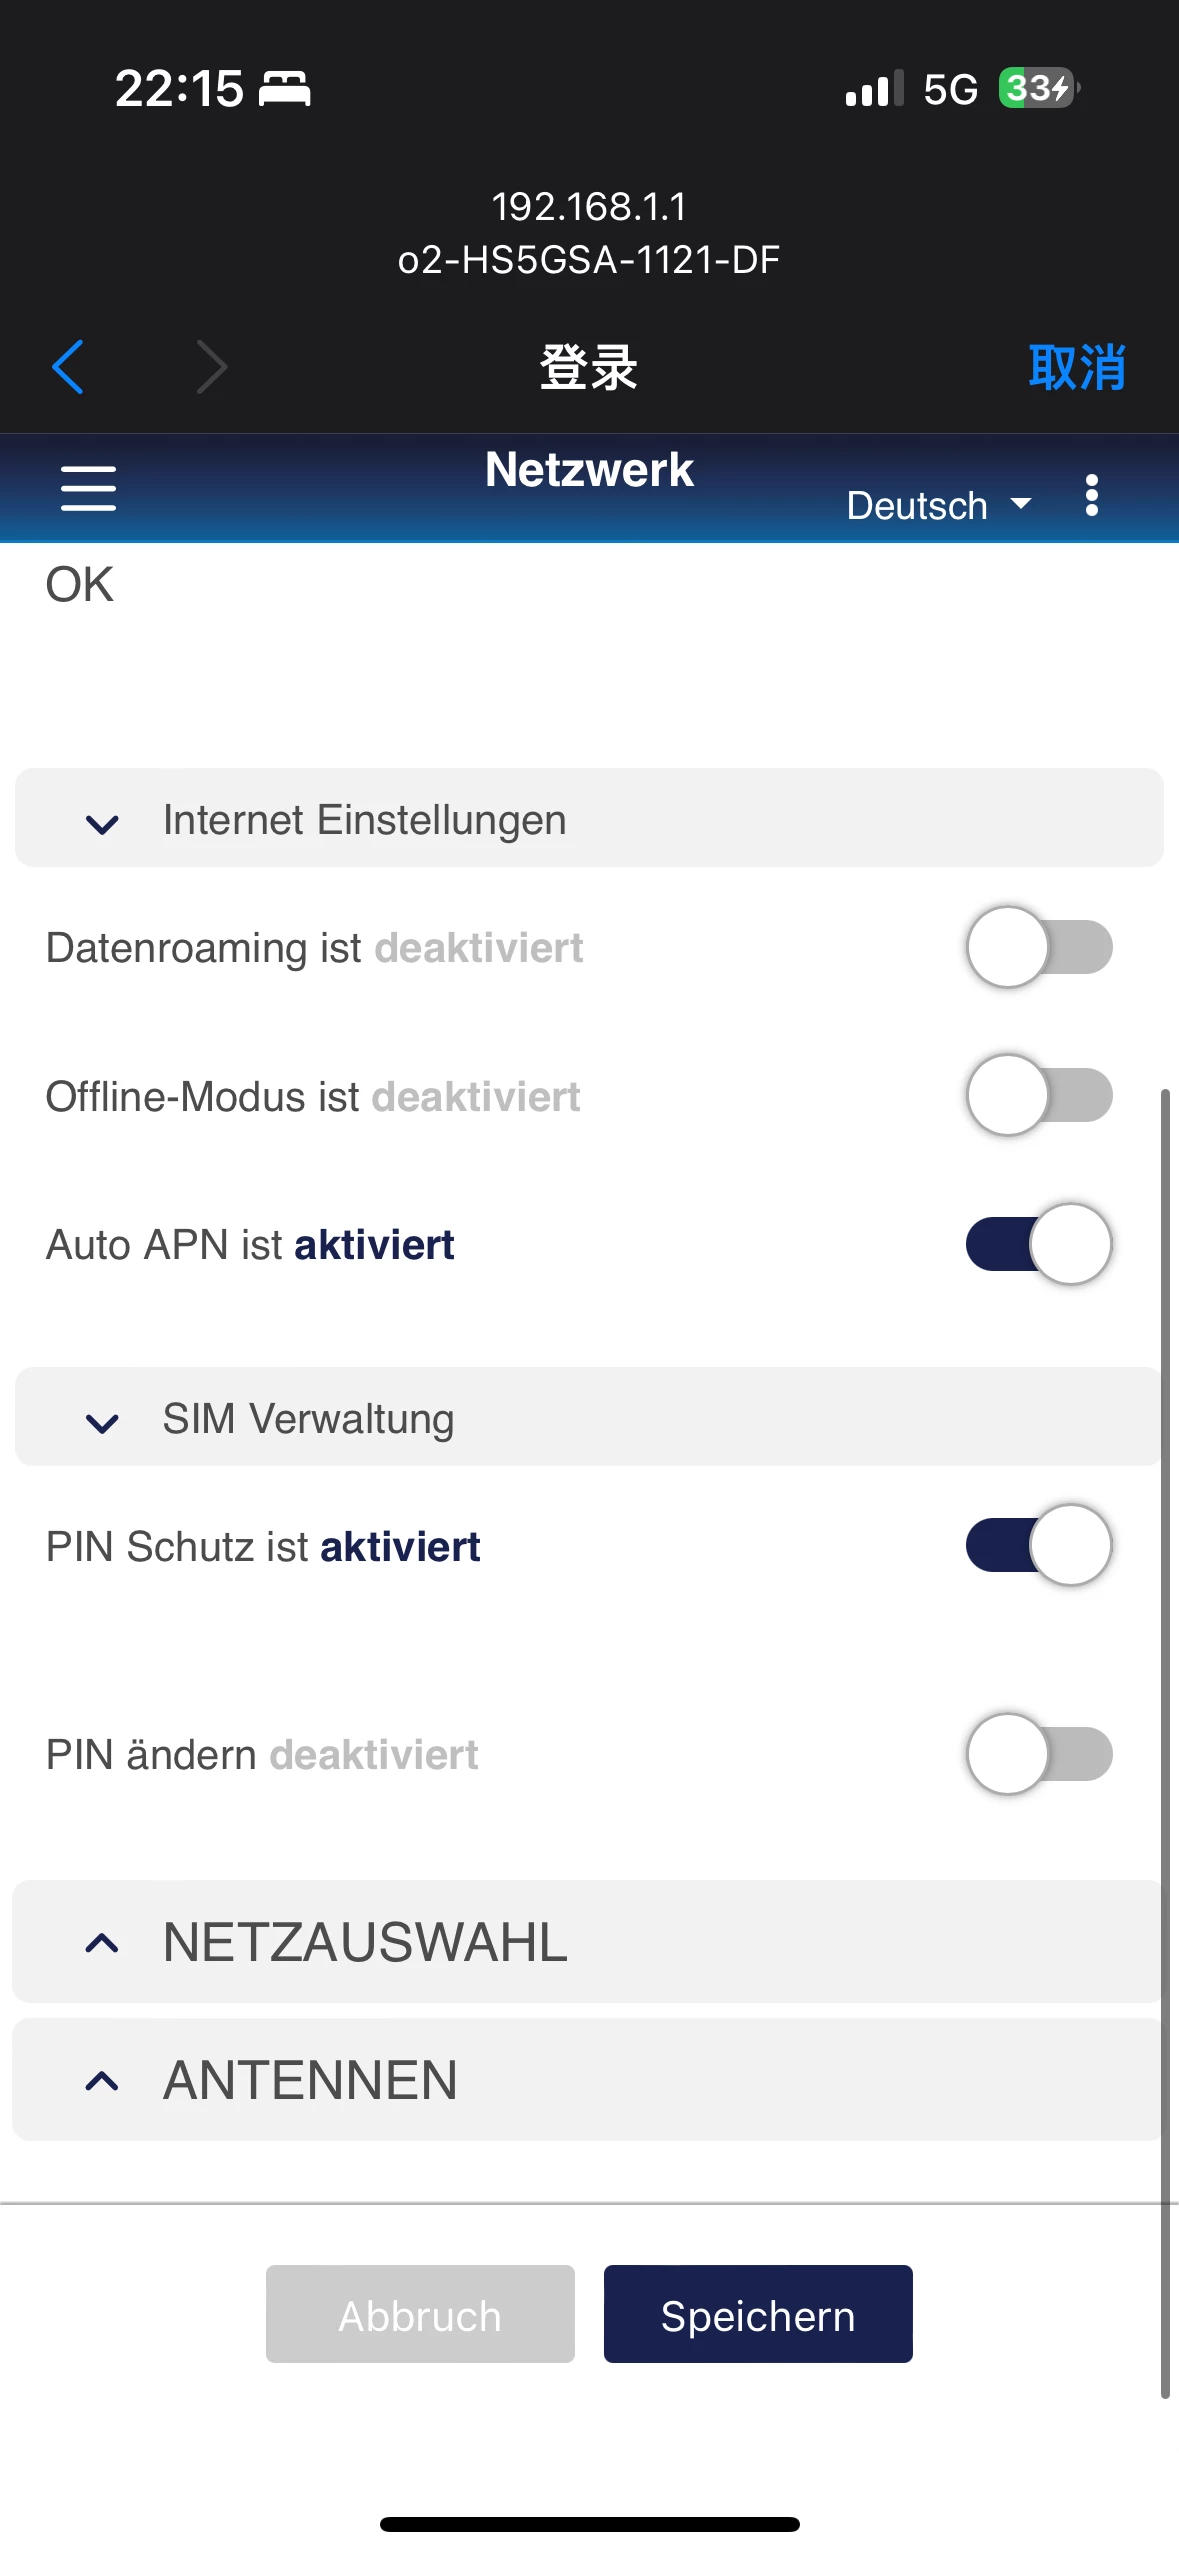Image resolution: width=1179 pixels, height=2556 pixels.
Task: Open the hamburger navigation menu
Action: click(x=88, y=488)
